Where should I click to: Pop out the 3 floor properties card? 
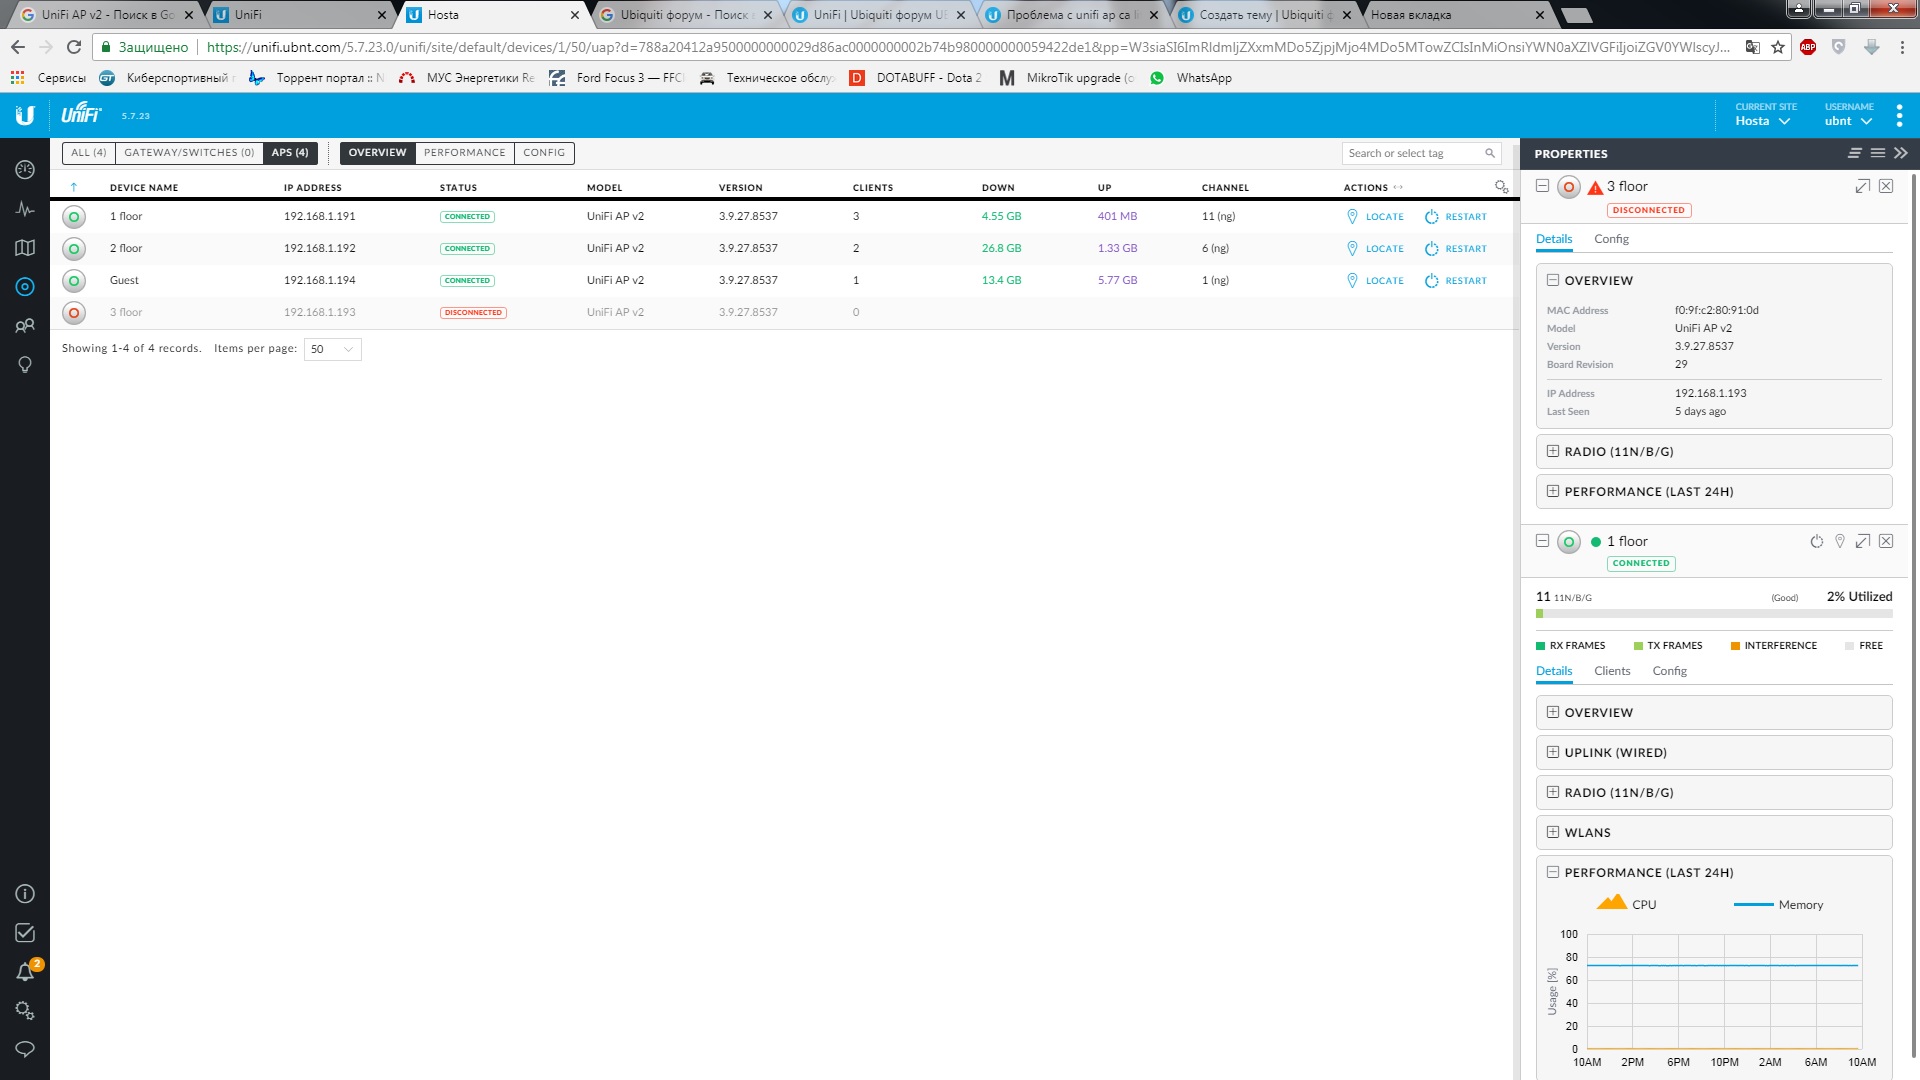(1863, 186)
